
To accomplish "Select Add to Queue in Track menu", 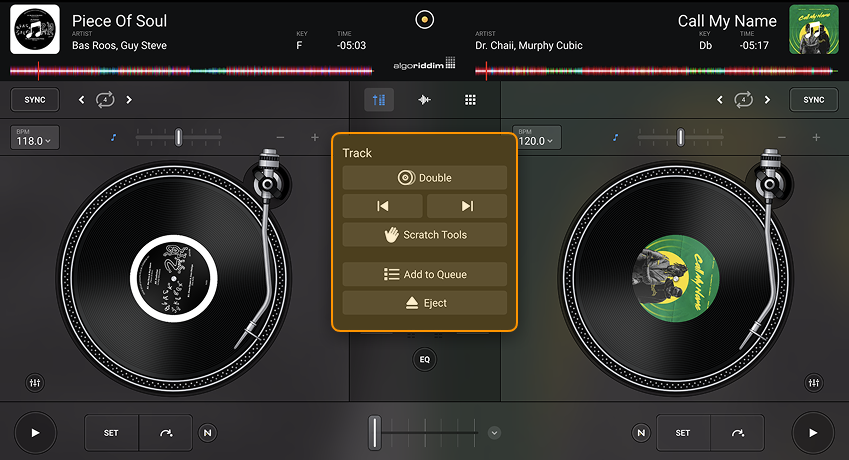I will pos(424,274).
